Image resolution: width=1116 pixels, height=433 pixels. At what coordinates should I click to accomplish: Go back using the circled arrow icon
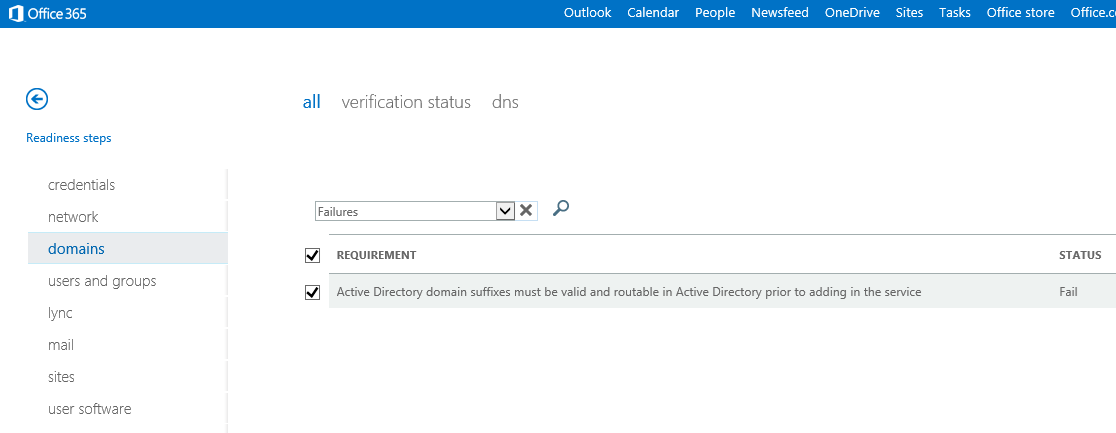click(37, 99)
